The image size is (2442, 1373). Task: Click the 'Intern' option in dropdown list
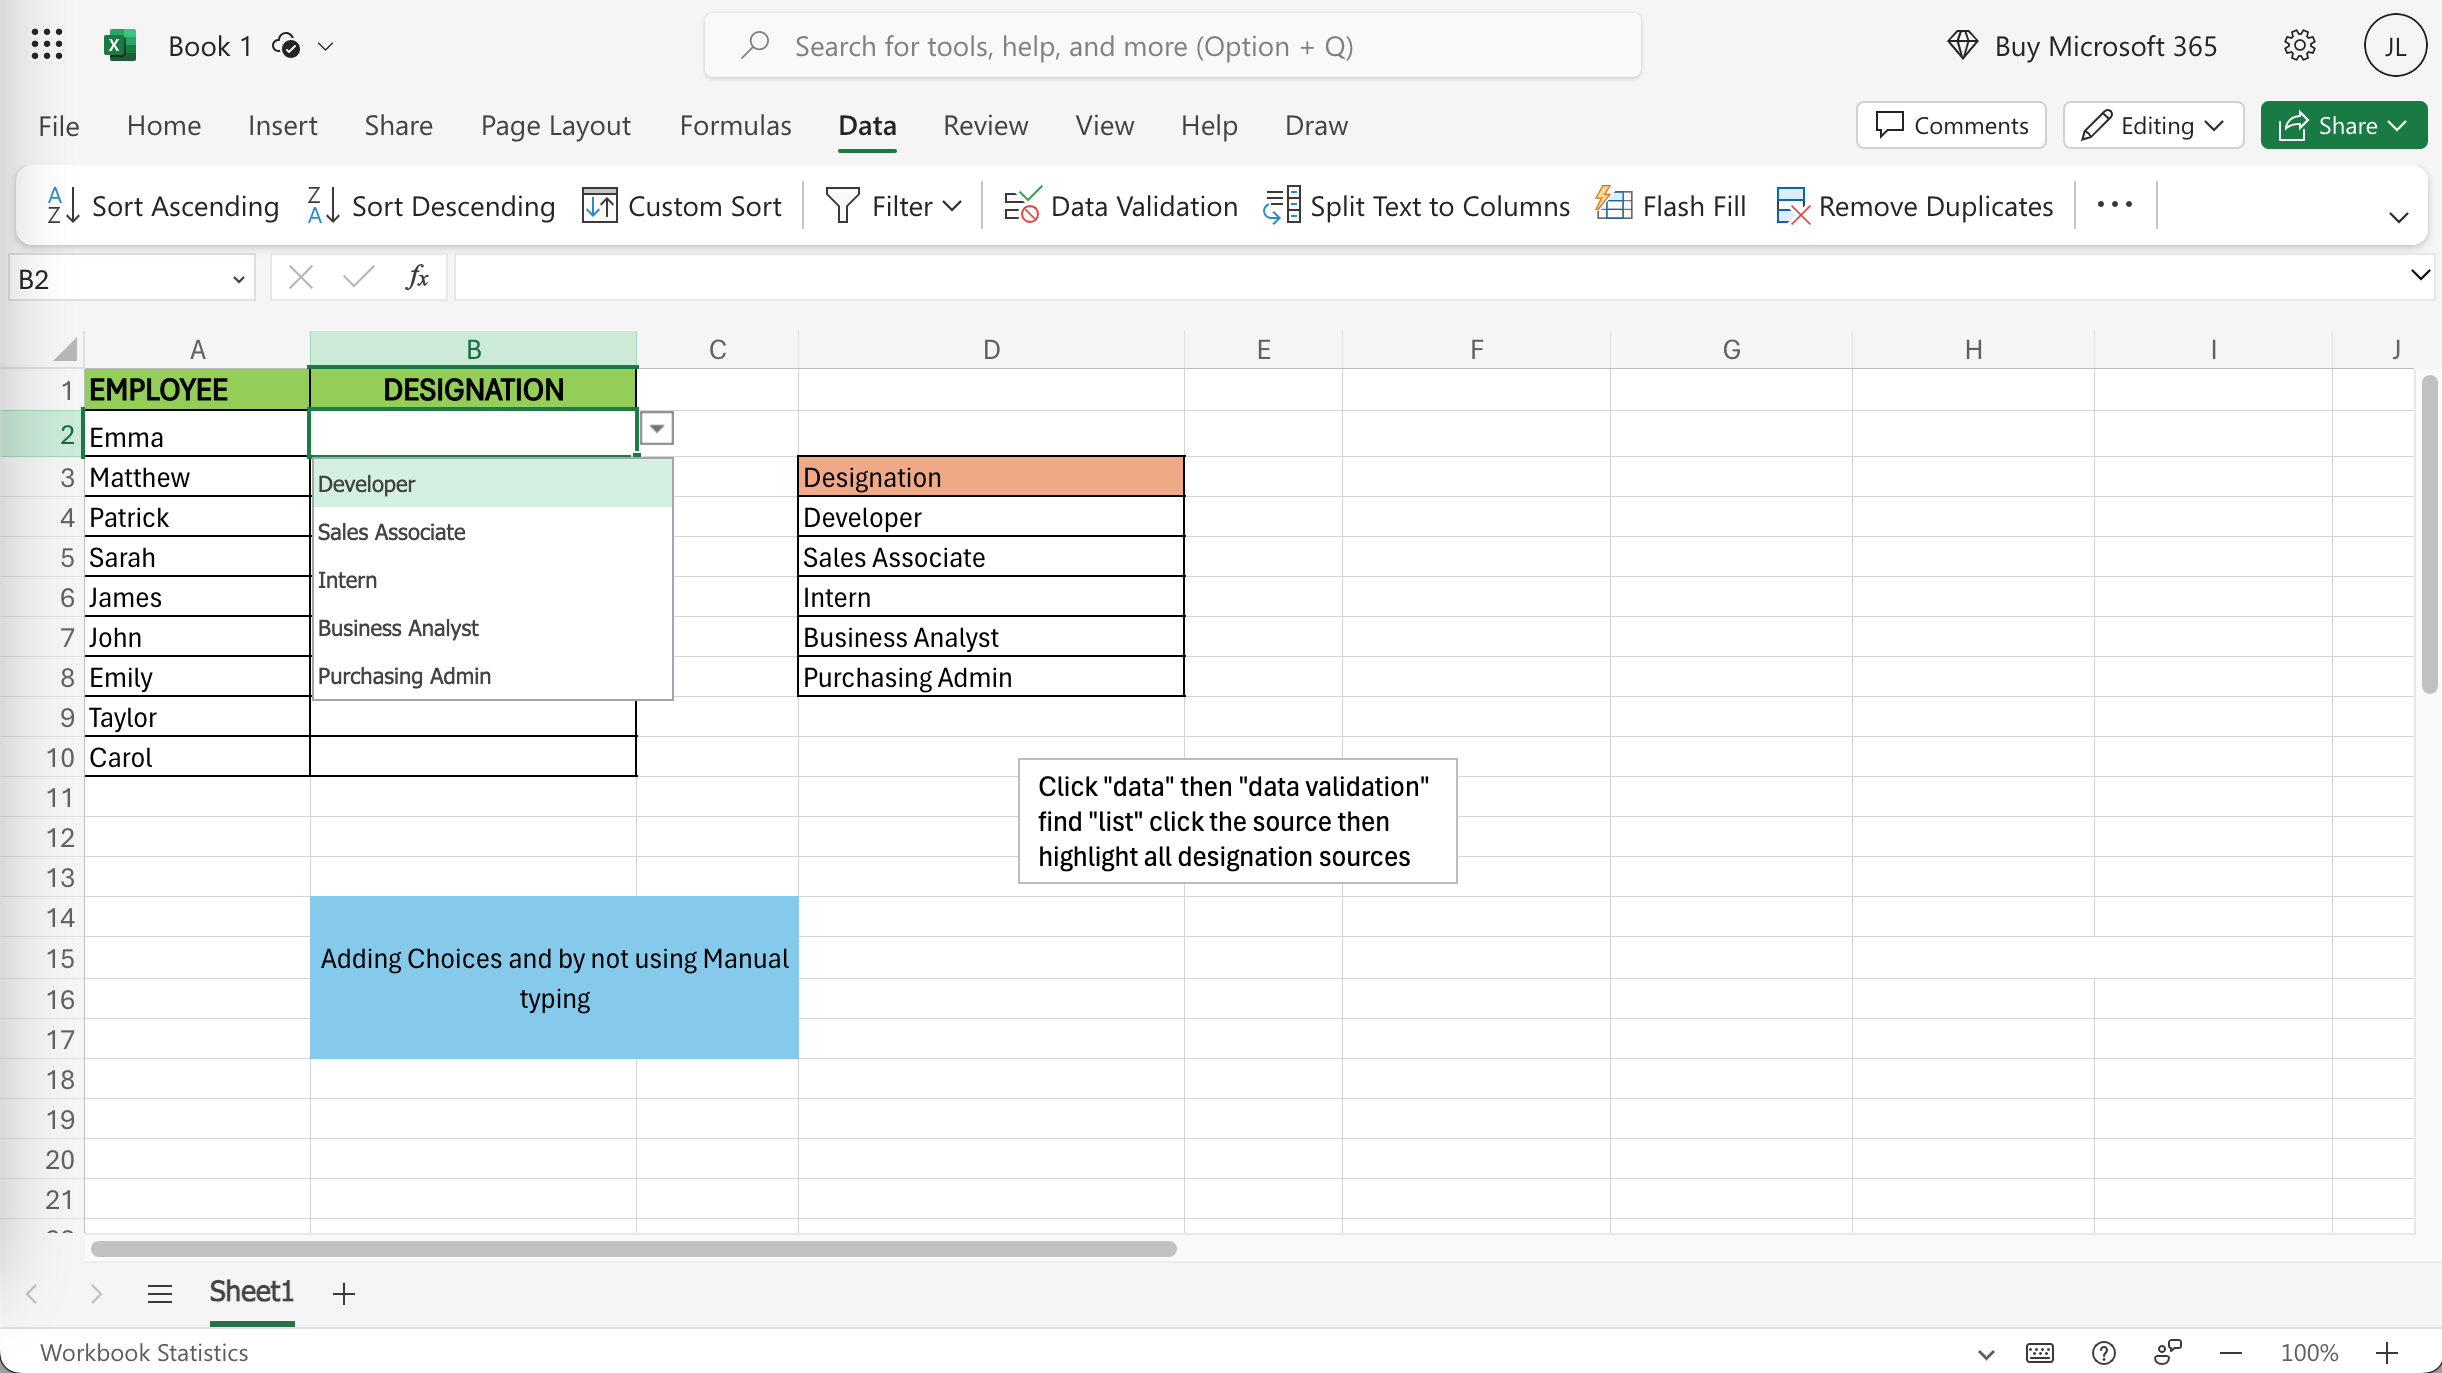click(x=347, y=578)
